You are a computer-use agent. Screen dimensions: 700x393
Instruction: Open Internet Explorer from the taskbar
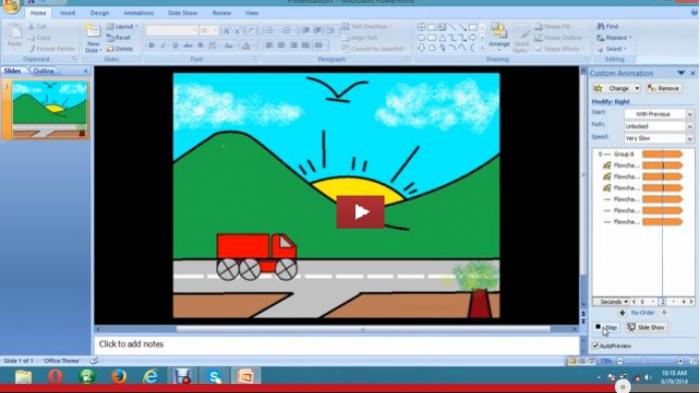point(150,376)
